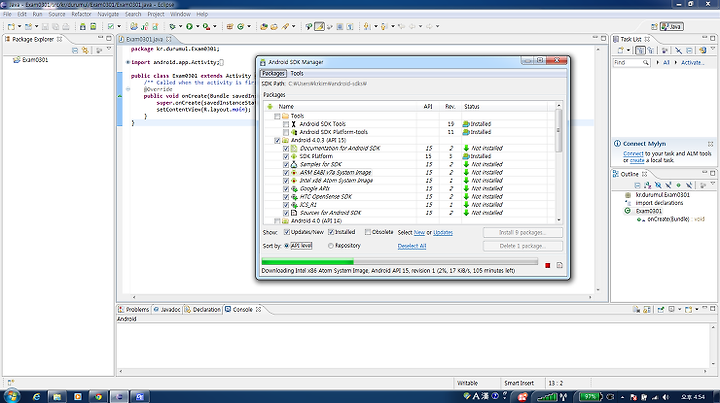The width and height of the screenshot is (720, 403).
Task: Expand the import android.app.Activity fold marker
Action: coord(128,62)
